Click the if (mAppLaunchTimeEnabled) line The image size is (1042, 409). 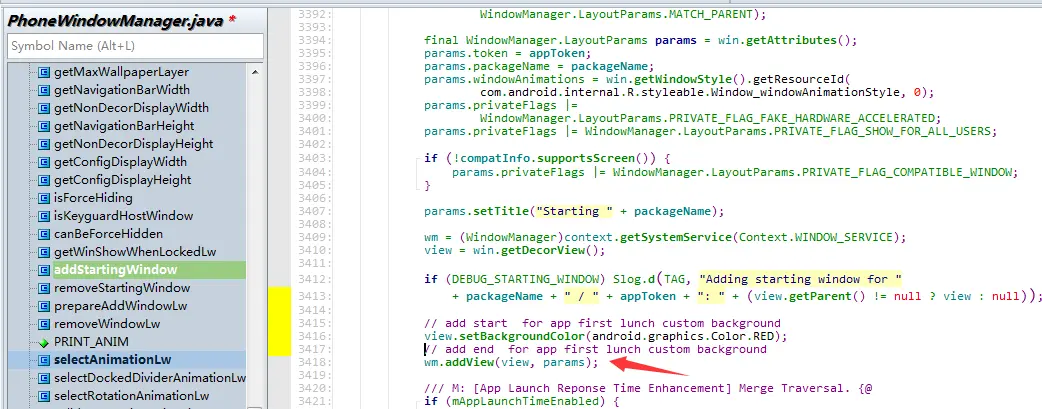tap(522, 401)
